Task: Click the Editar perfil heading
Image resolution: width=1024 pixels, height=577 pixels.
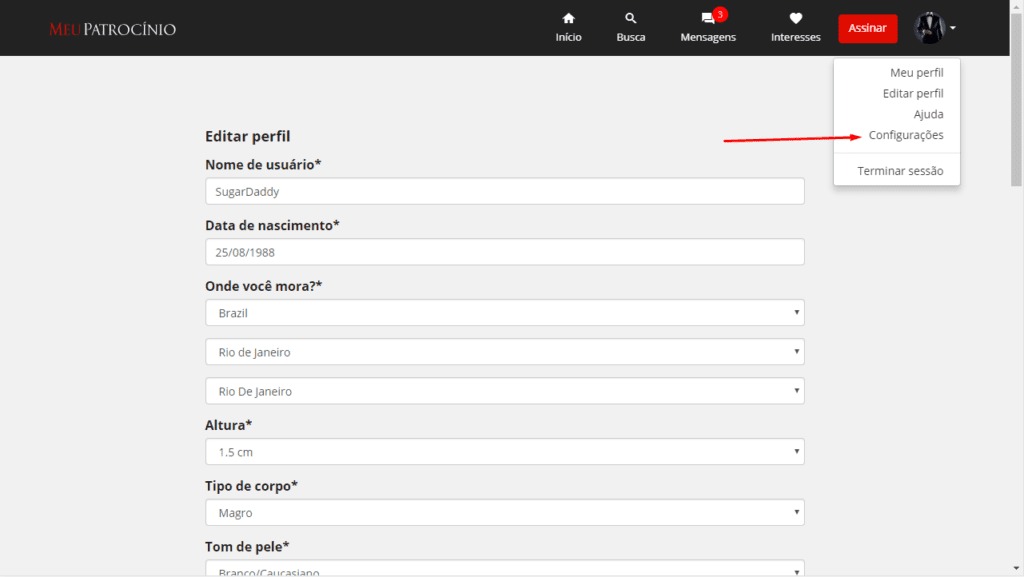Action: (248, 136)
